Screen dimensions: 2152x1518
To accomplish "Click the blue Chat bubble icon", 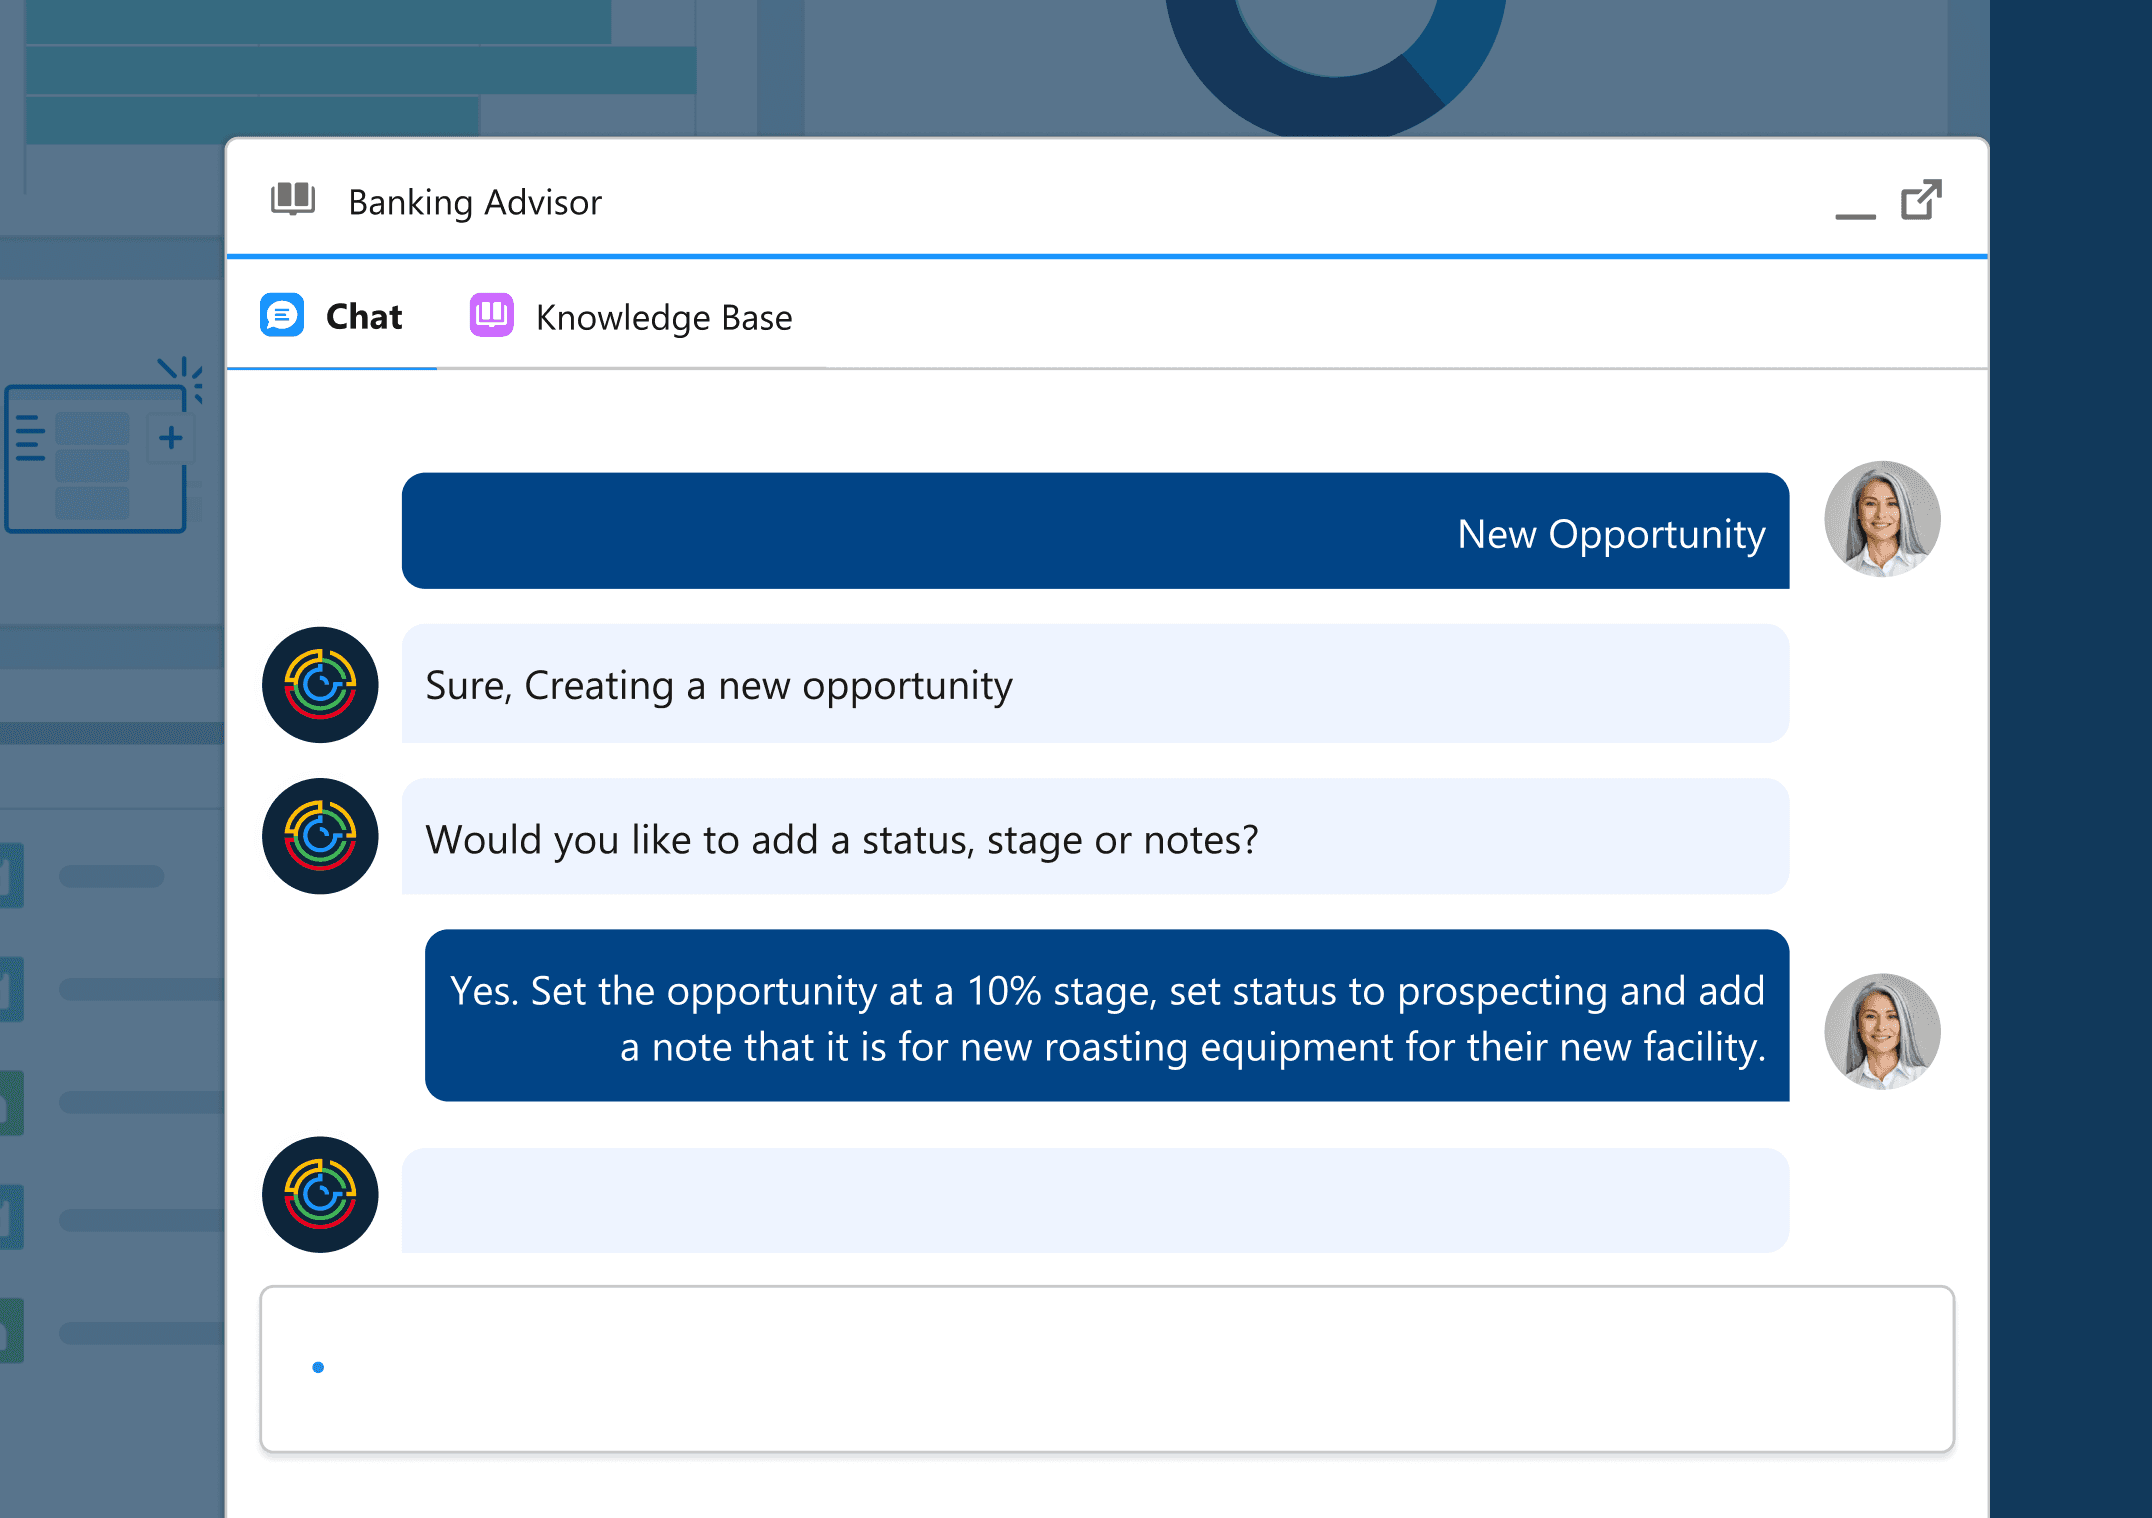I will click(282, 316).
